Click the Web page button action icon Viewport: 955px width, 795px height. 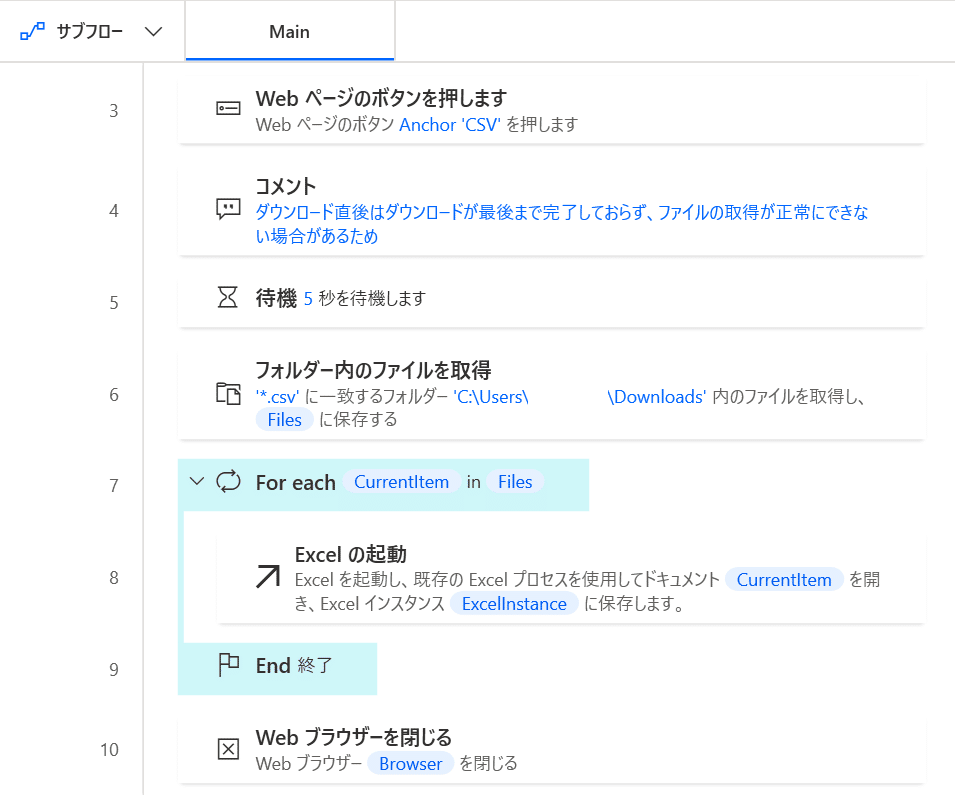click(228, 109)
